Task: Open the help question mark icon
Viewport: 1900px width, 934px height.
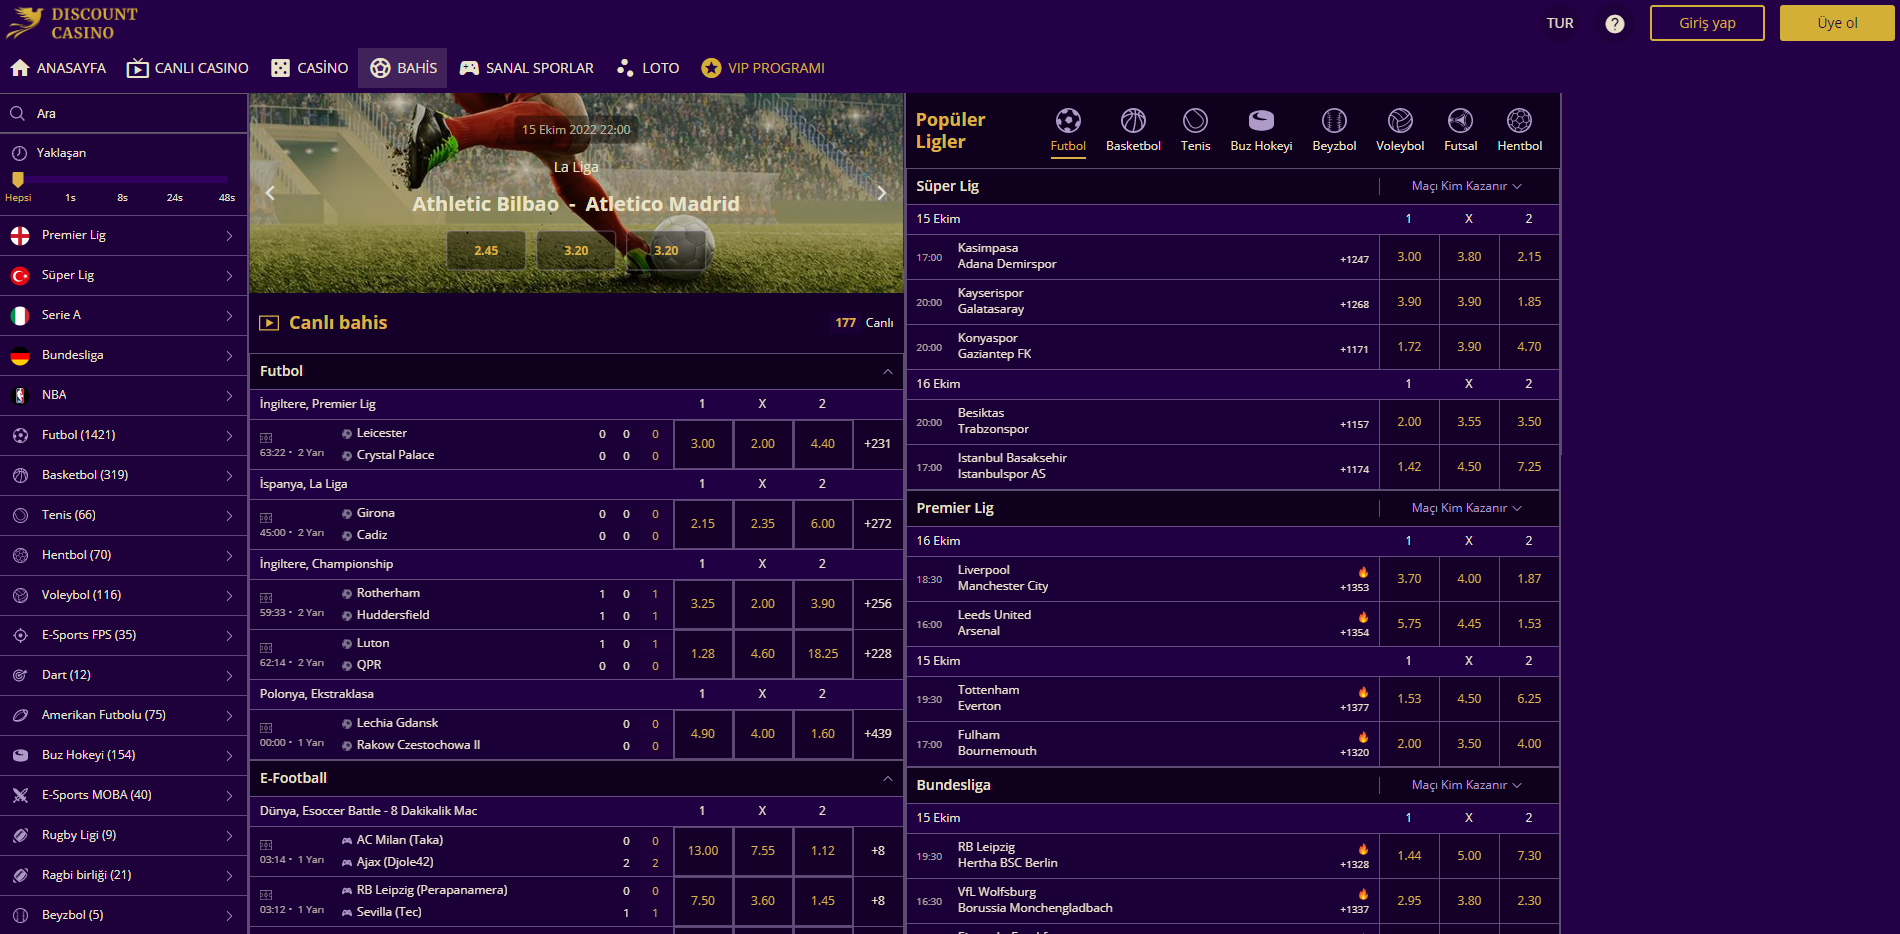Action: click(x=1614, y=23)
